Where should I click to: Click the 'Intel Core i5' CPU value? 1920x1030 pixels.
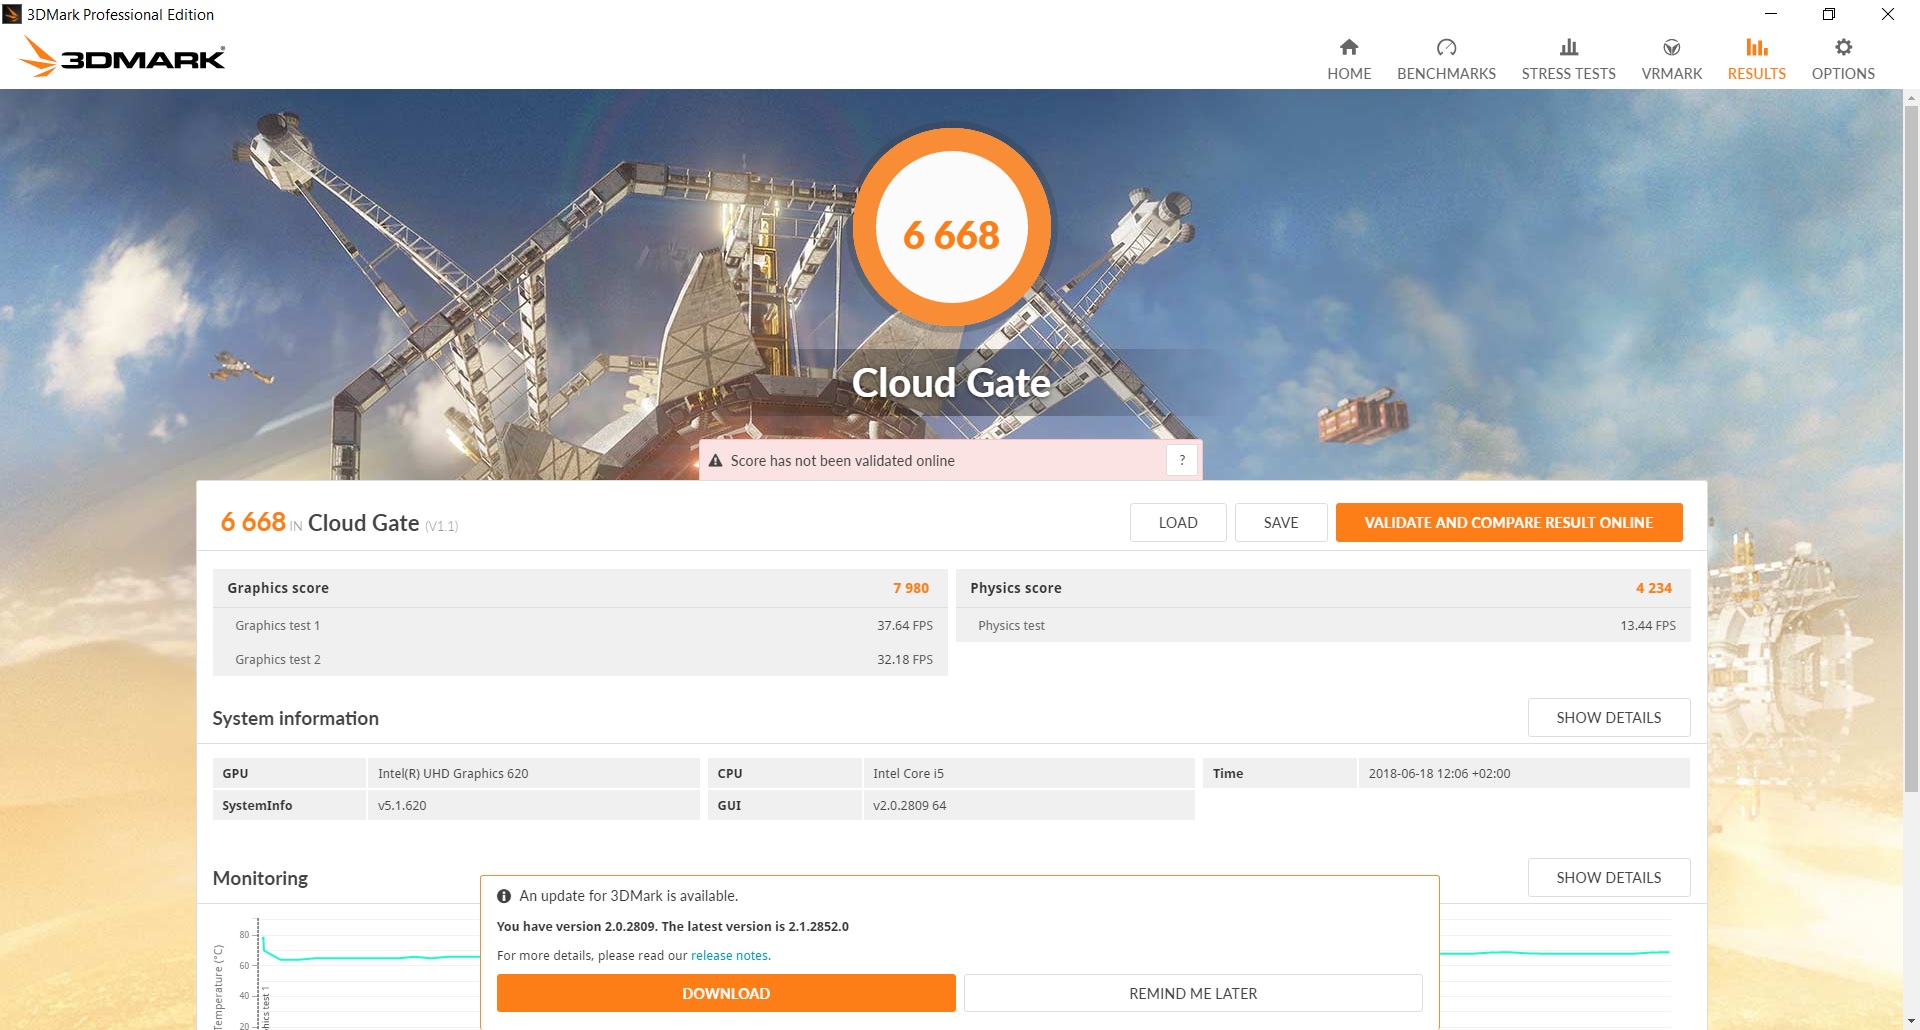908,773
